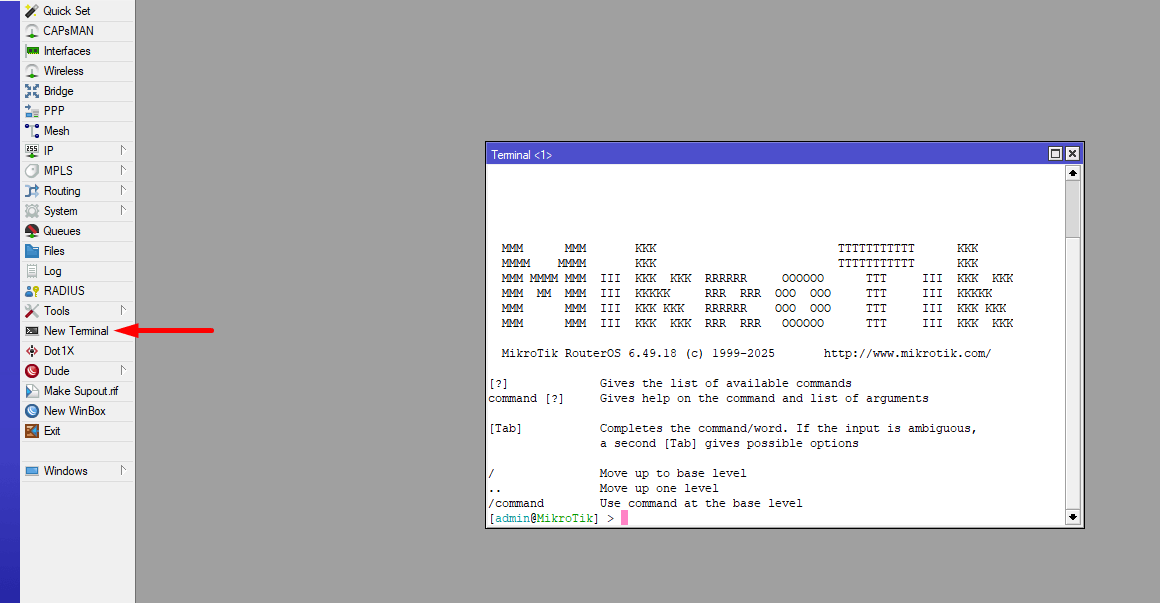
Task: Click the CAPsMAN antenna icon
Action: tap(32, 31)
